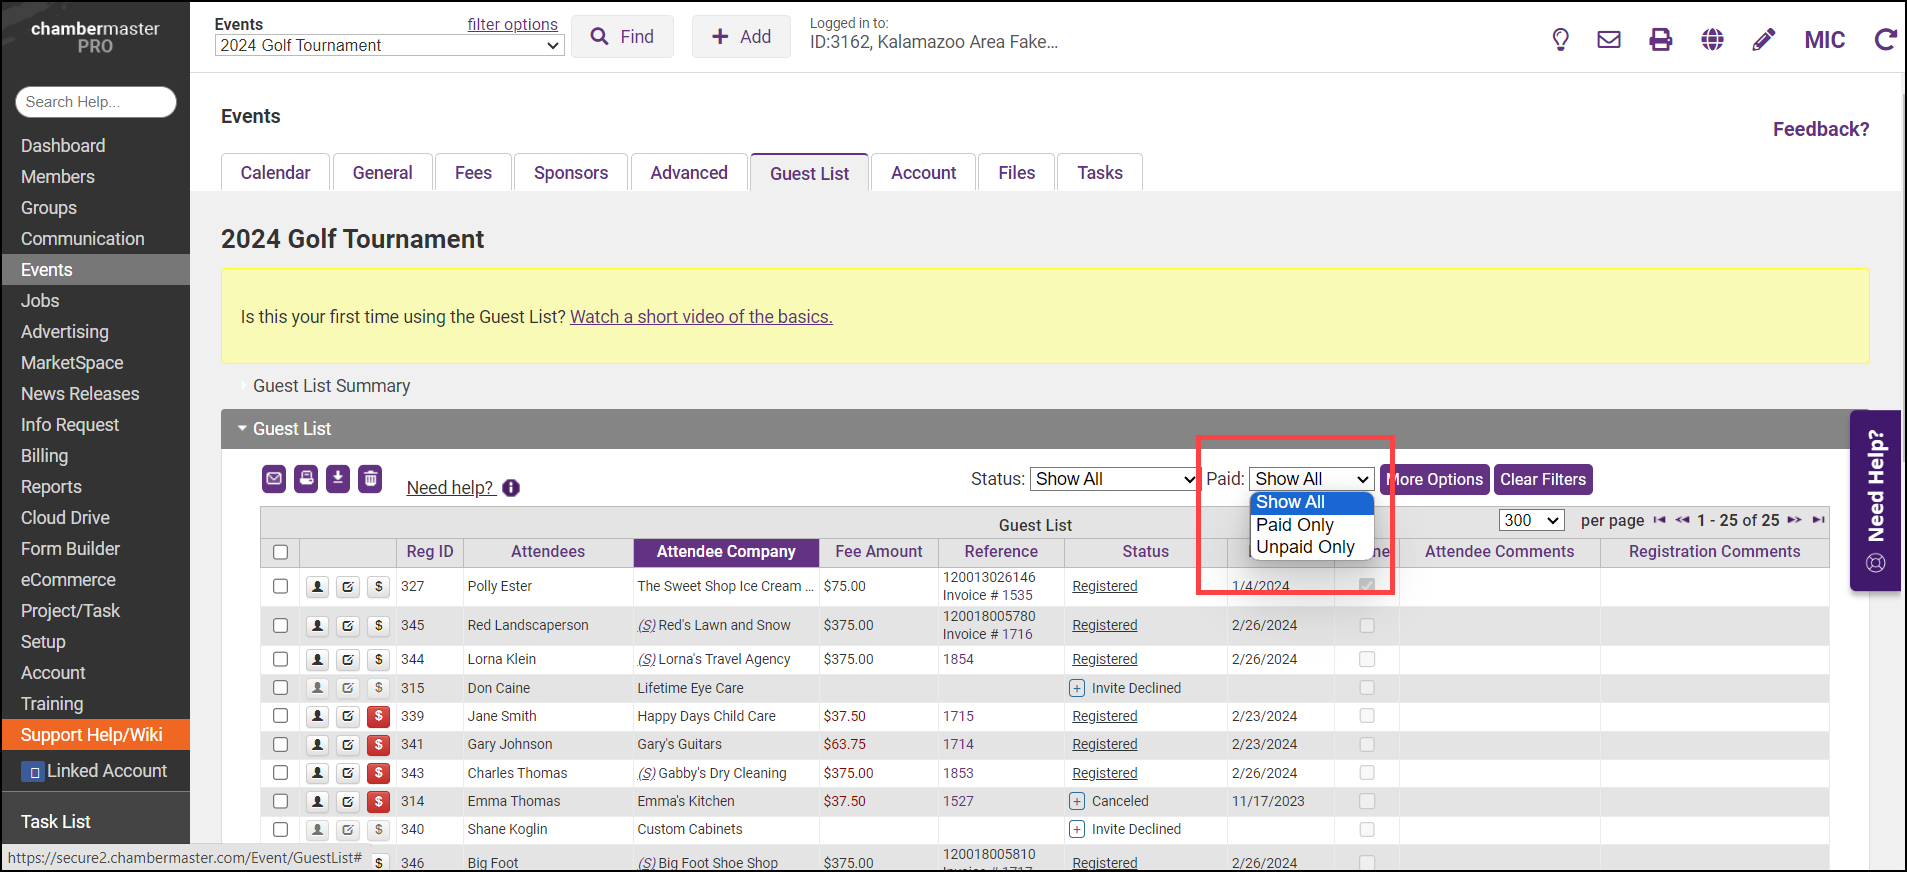Screen dimensions: 1907x872
Task: Click the purple email icon above guest list
Action: [274, 479]
